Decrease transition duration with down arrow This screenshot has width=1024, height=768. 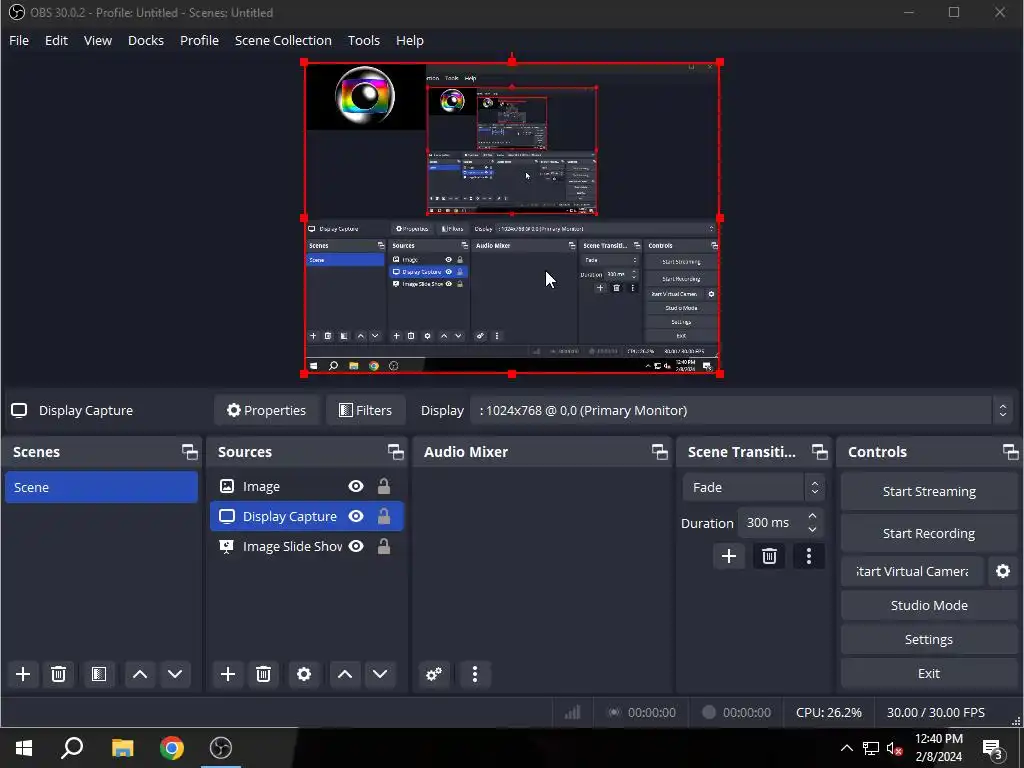coord(812,530)
